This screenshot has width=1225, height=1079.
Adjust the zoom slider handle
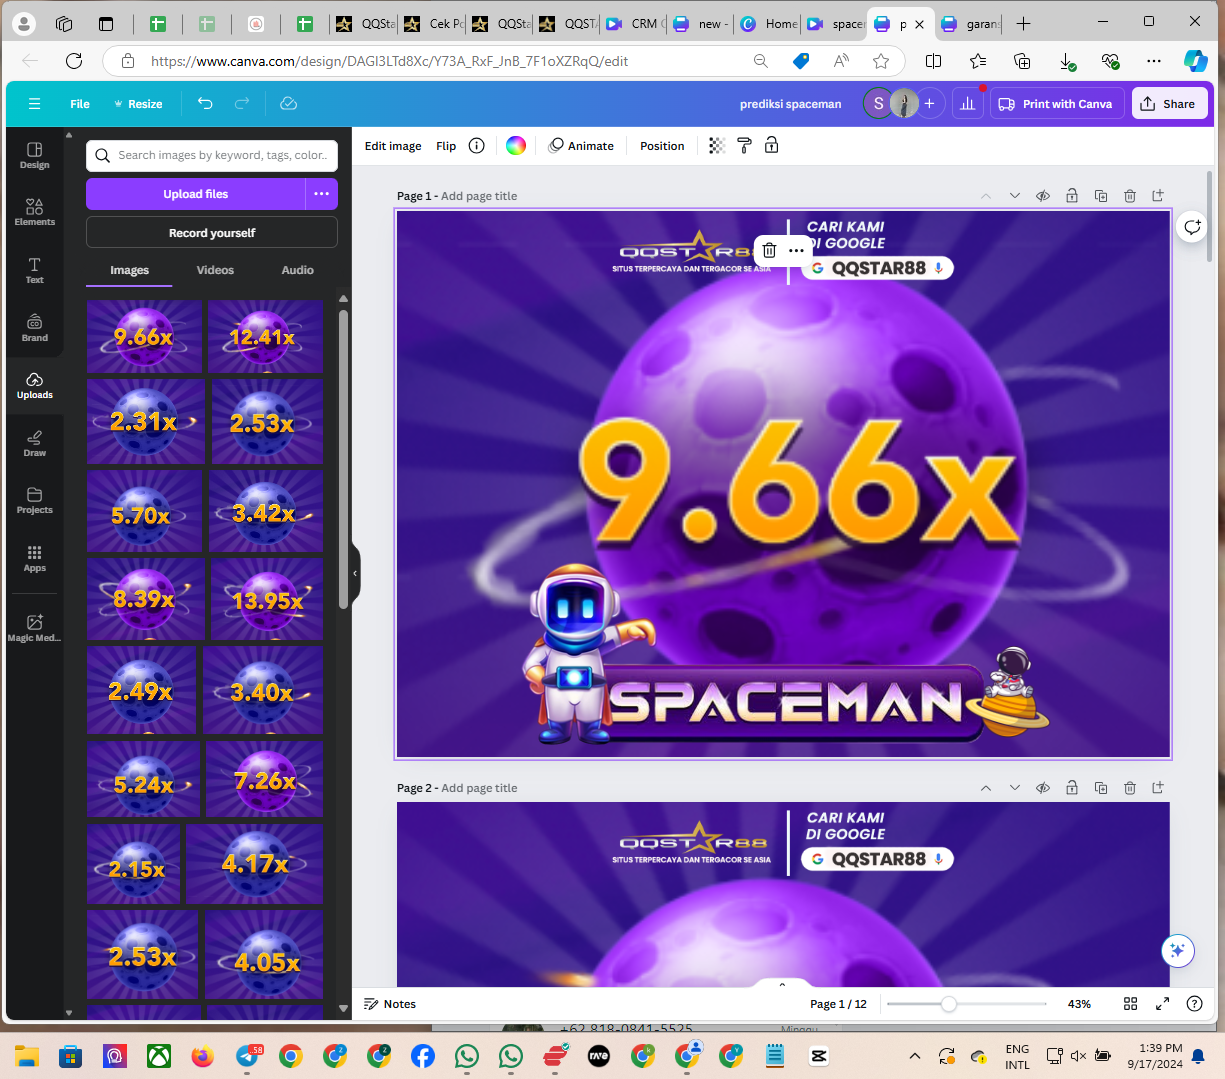point(948,1004)
